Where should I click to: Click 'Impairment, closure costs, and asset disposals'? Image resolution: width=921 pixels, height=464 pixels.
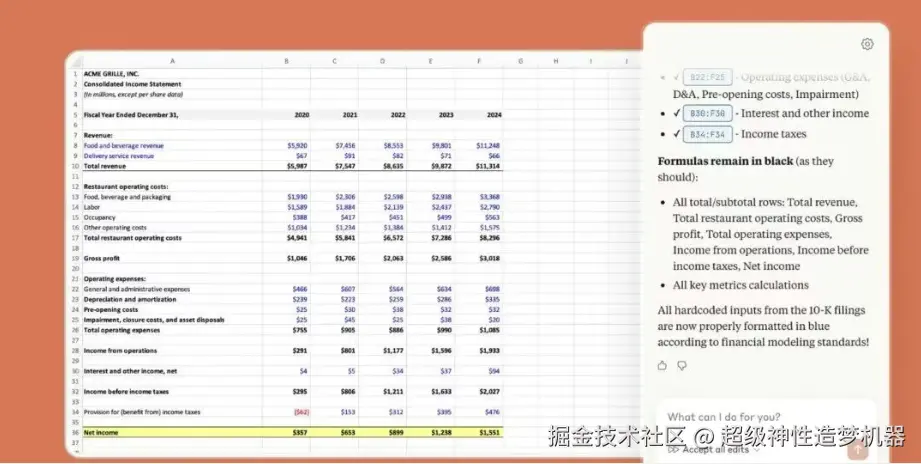(154, 320)
